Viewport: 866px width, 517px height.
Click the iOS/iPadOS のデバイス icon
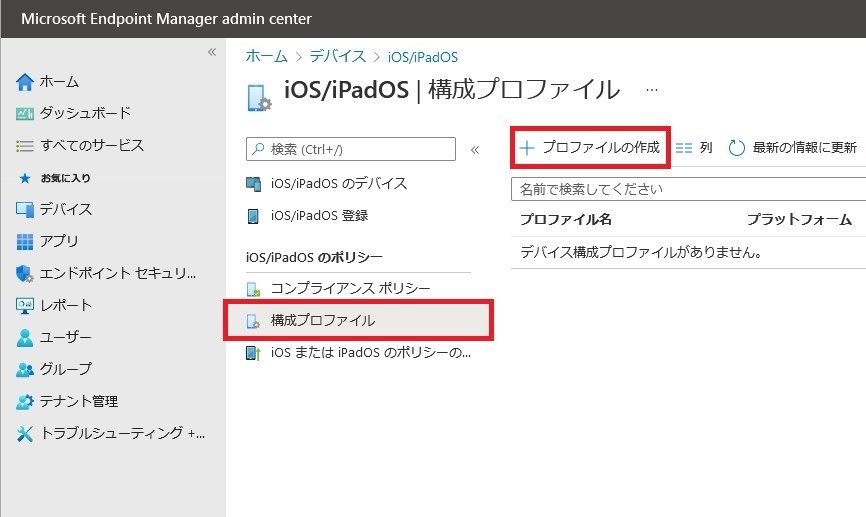click(x=254, y=184)
